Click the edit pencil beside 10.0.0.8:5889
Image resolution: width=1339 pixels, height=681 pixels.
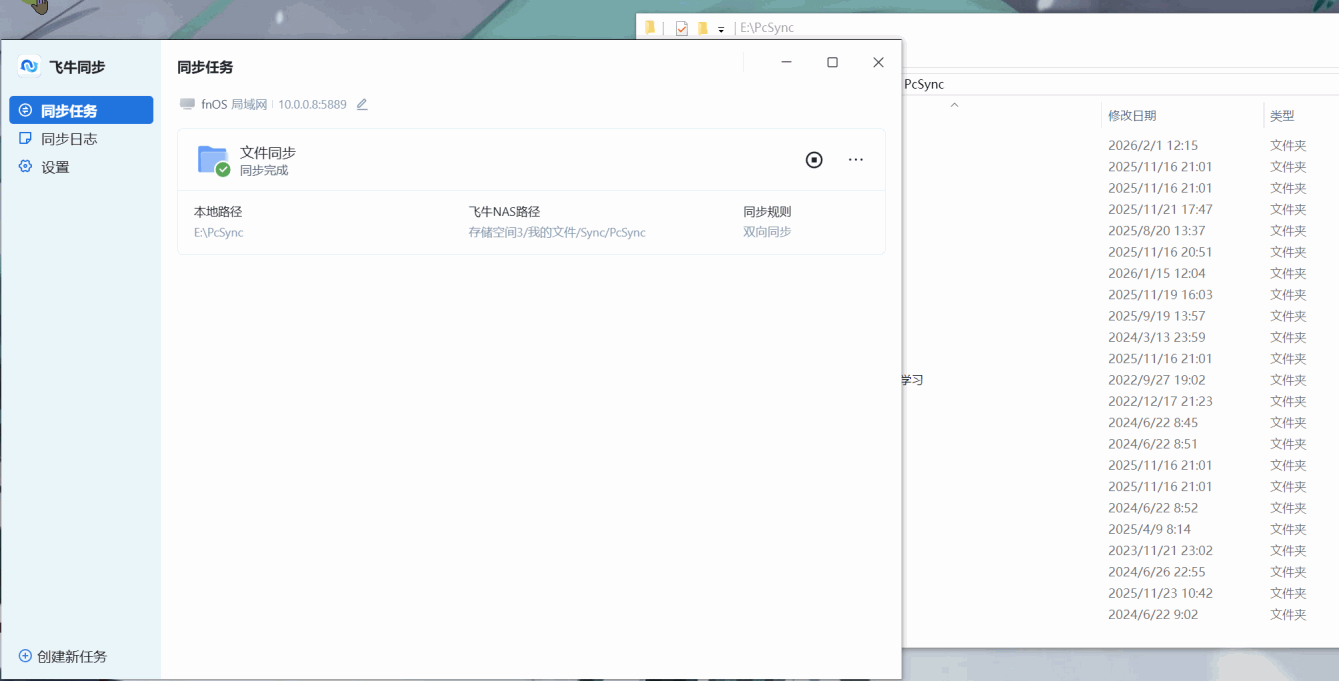361,104
